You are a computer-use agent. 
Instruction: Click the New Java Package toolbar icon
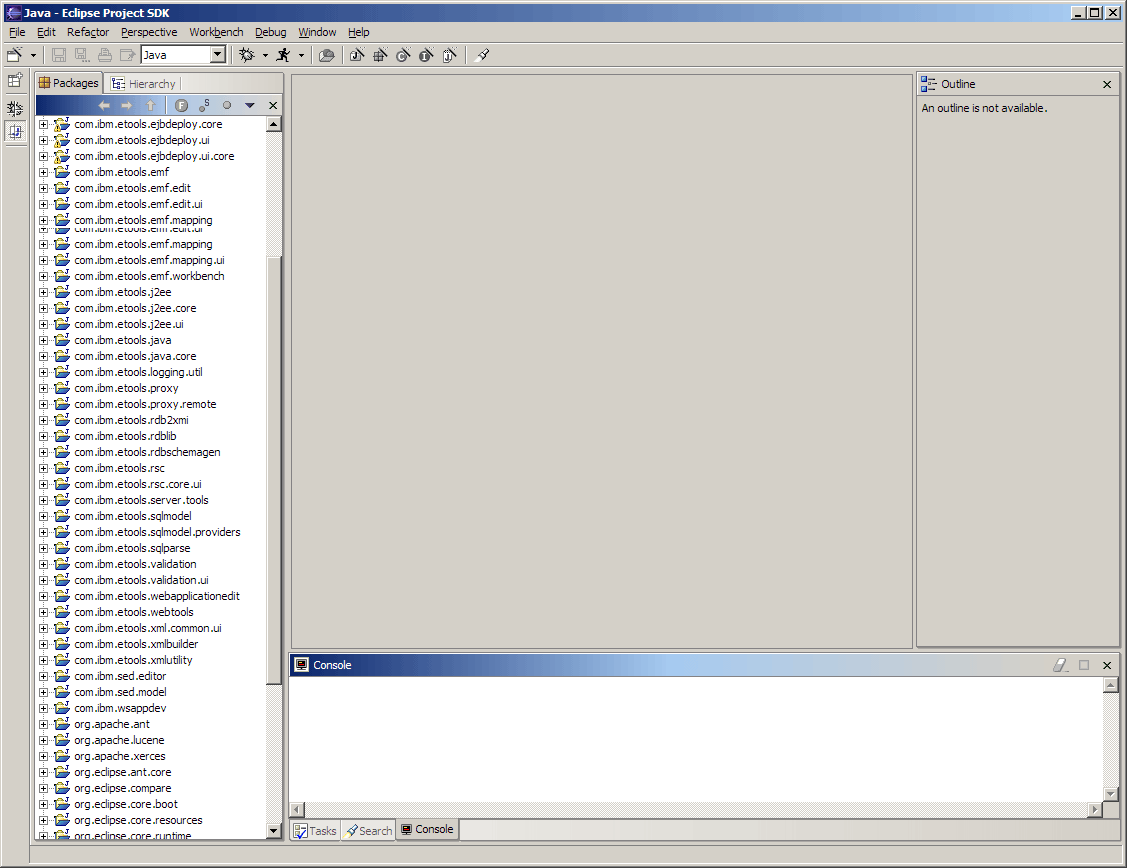point(380,55)
